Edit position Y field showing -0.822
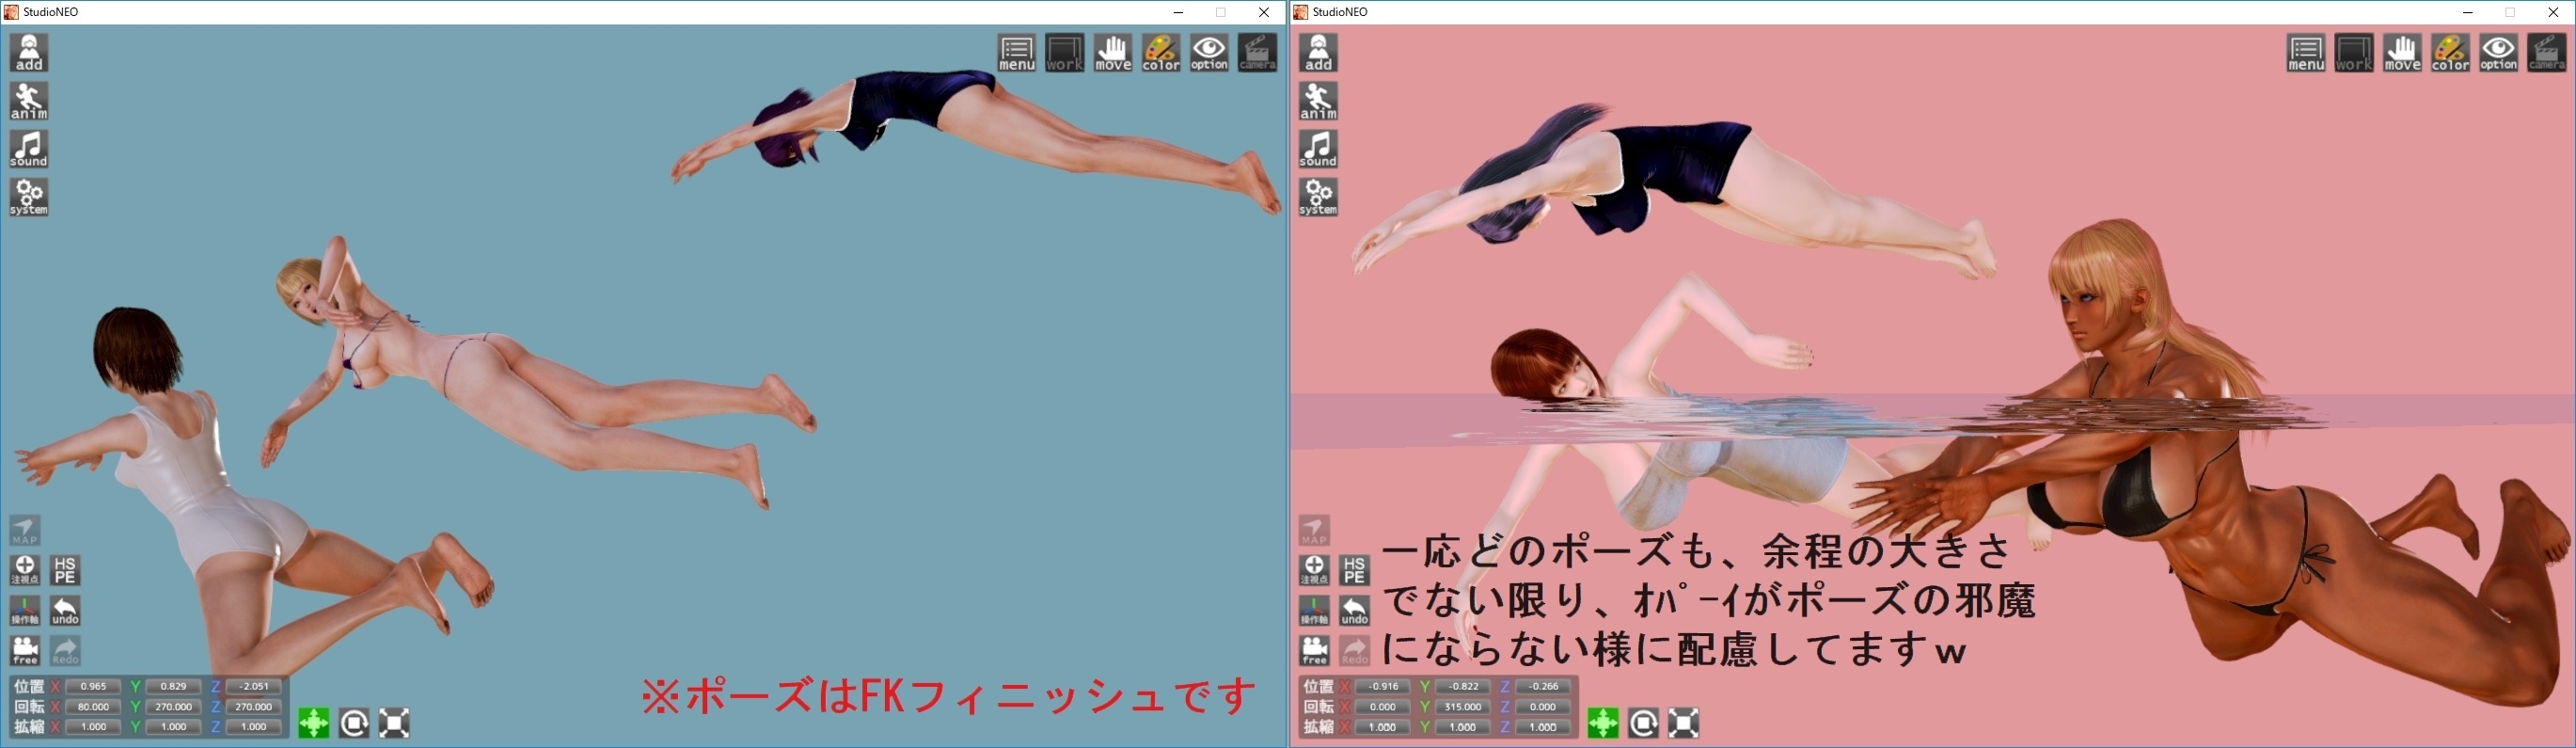 (x=1462, y=686)
